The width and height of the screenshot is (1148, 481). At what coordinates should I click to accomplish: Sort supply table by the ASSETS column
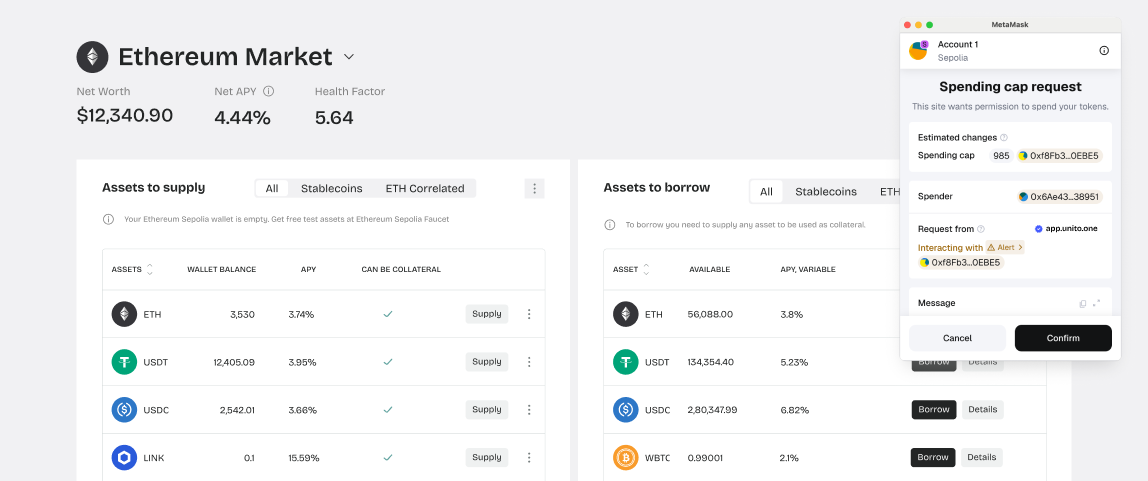coord(150,269)
